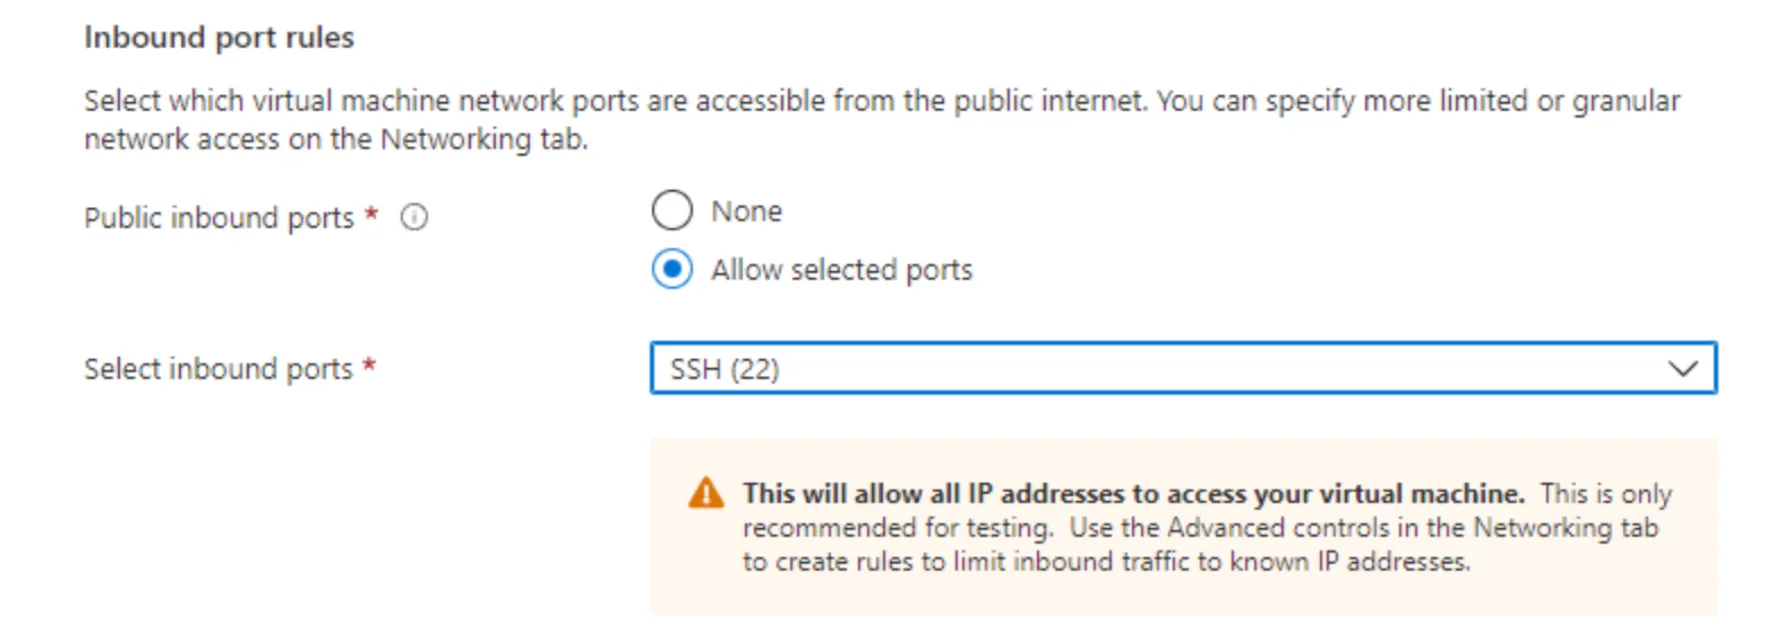Click the Allow selected ports label
Screen dimensions: 1788x642
(x=841, y=268)
